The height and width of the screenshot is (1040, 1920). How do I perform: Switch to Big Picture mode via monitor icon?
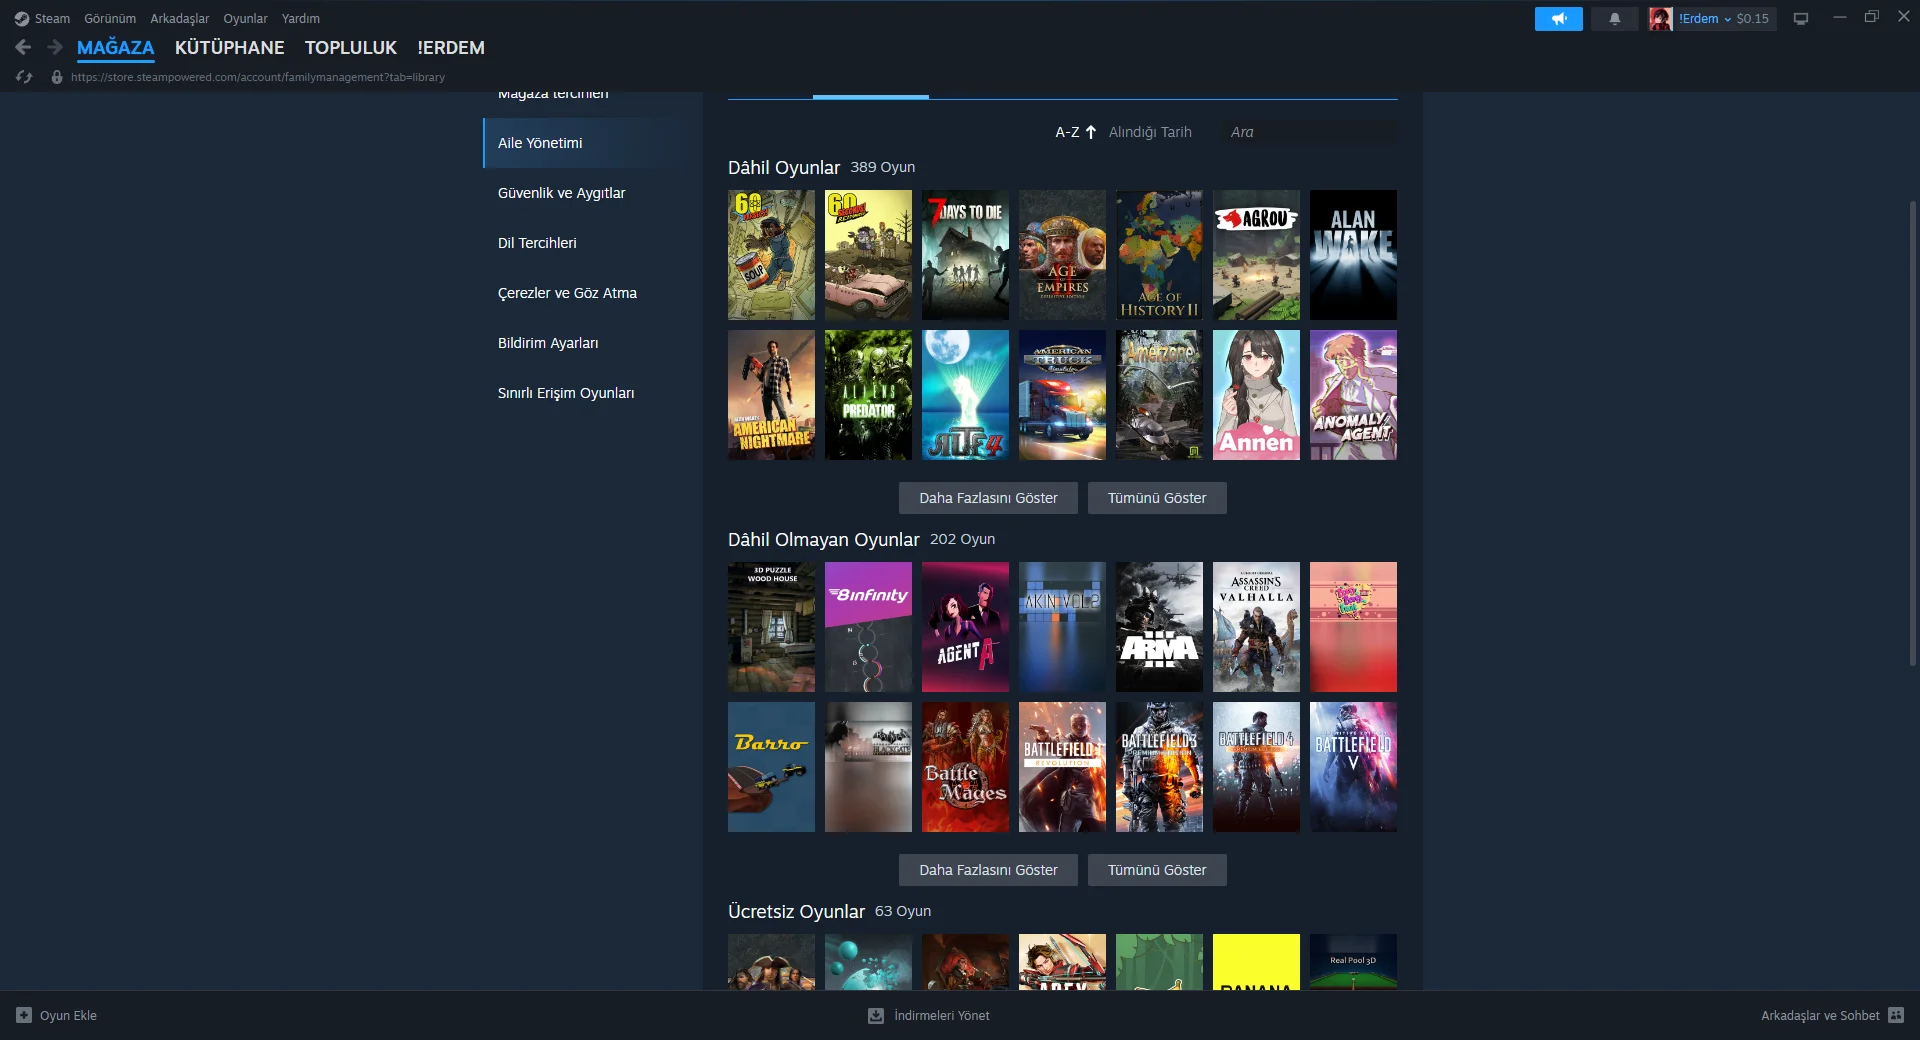pos(1801,18)
